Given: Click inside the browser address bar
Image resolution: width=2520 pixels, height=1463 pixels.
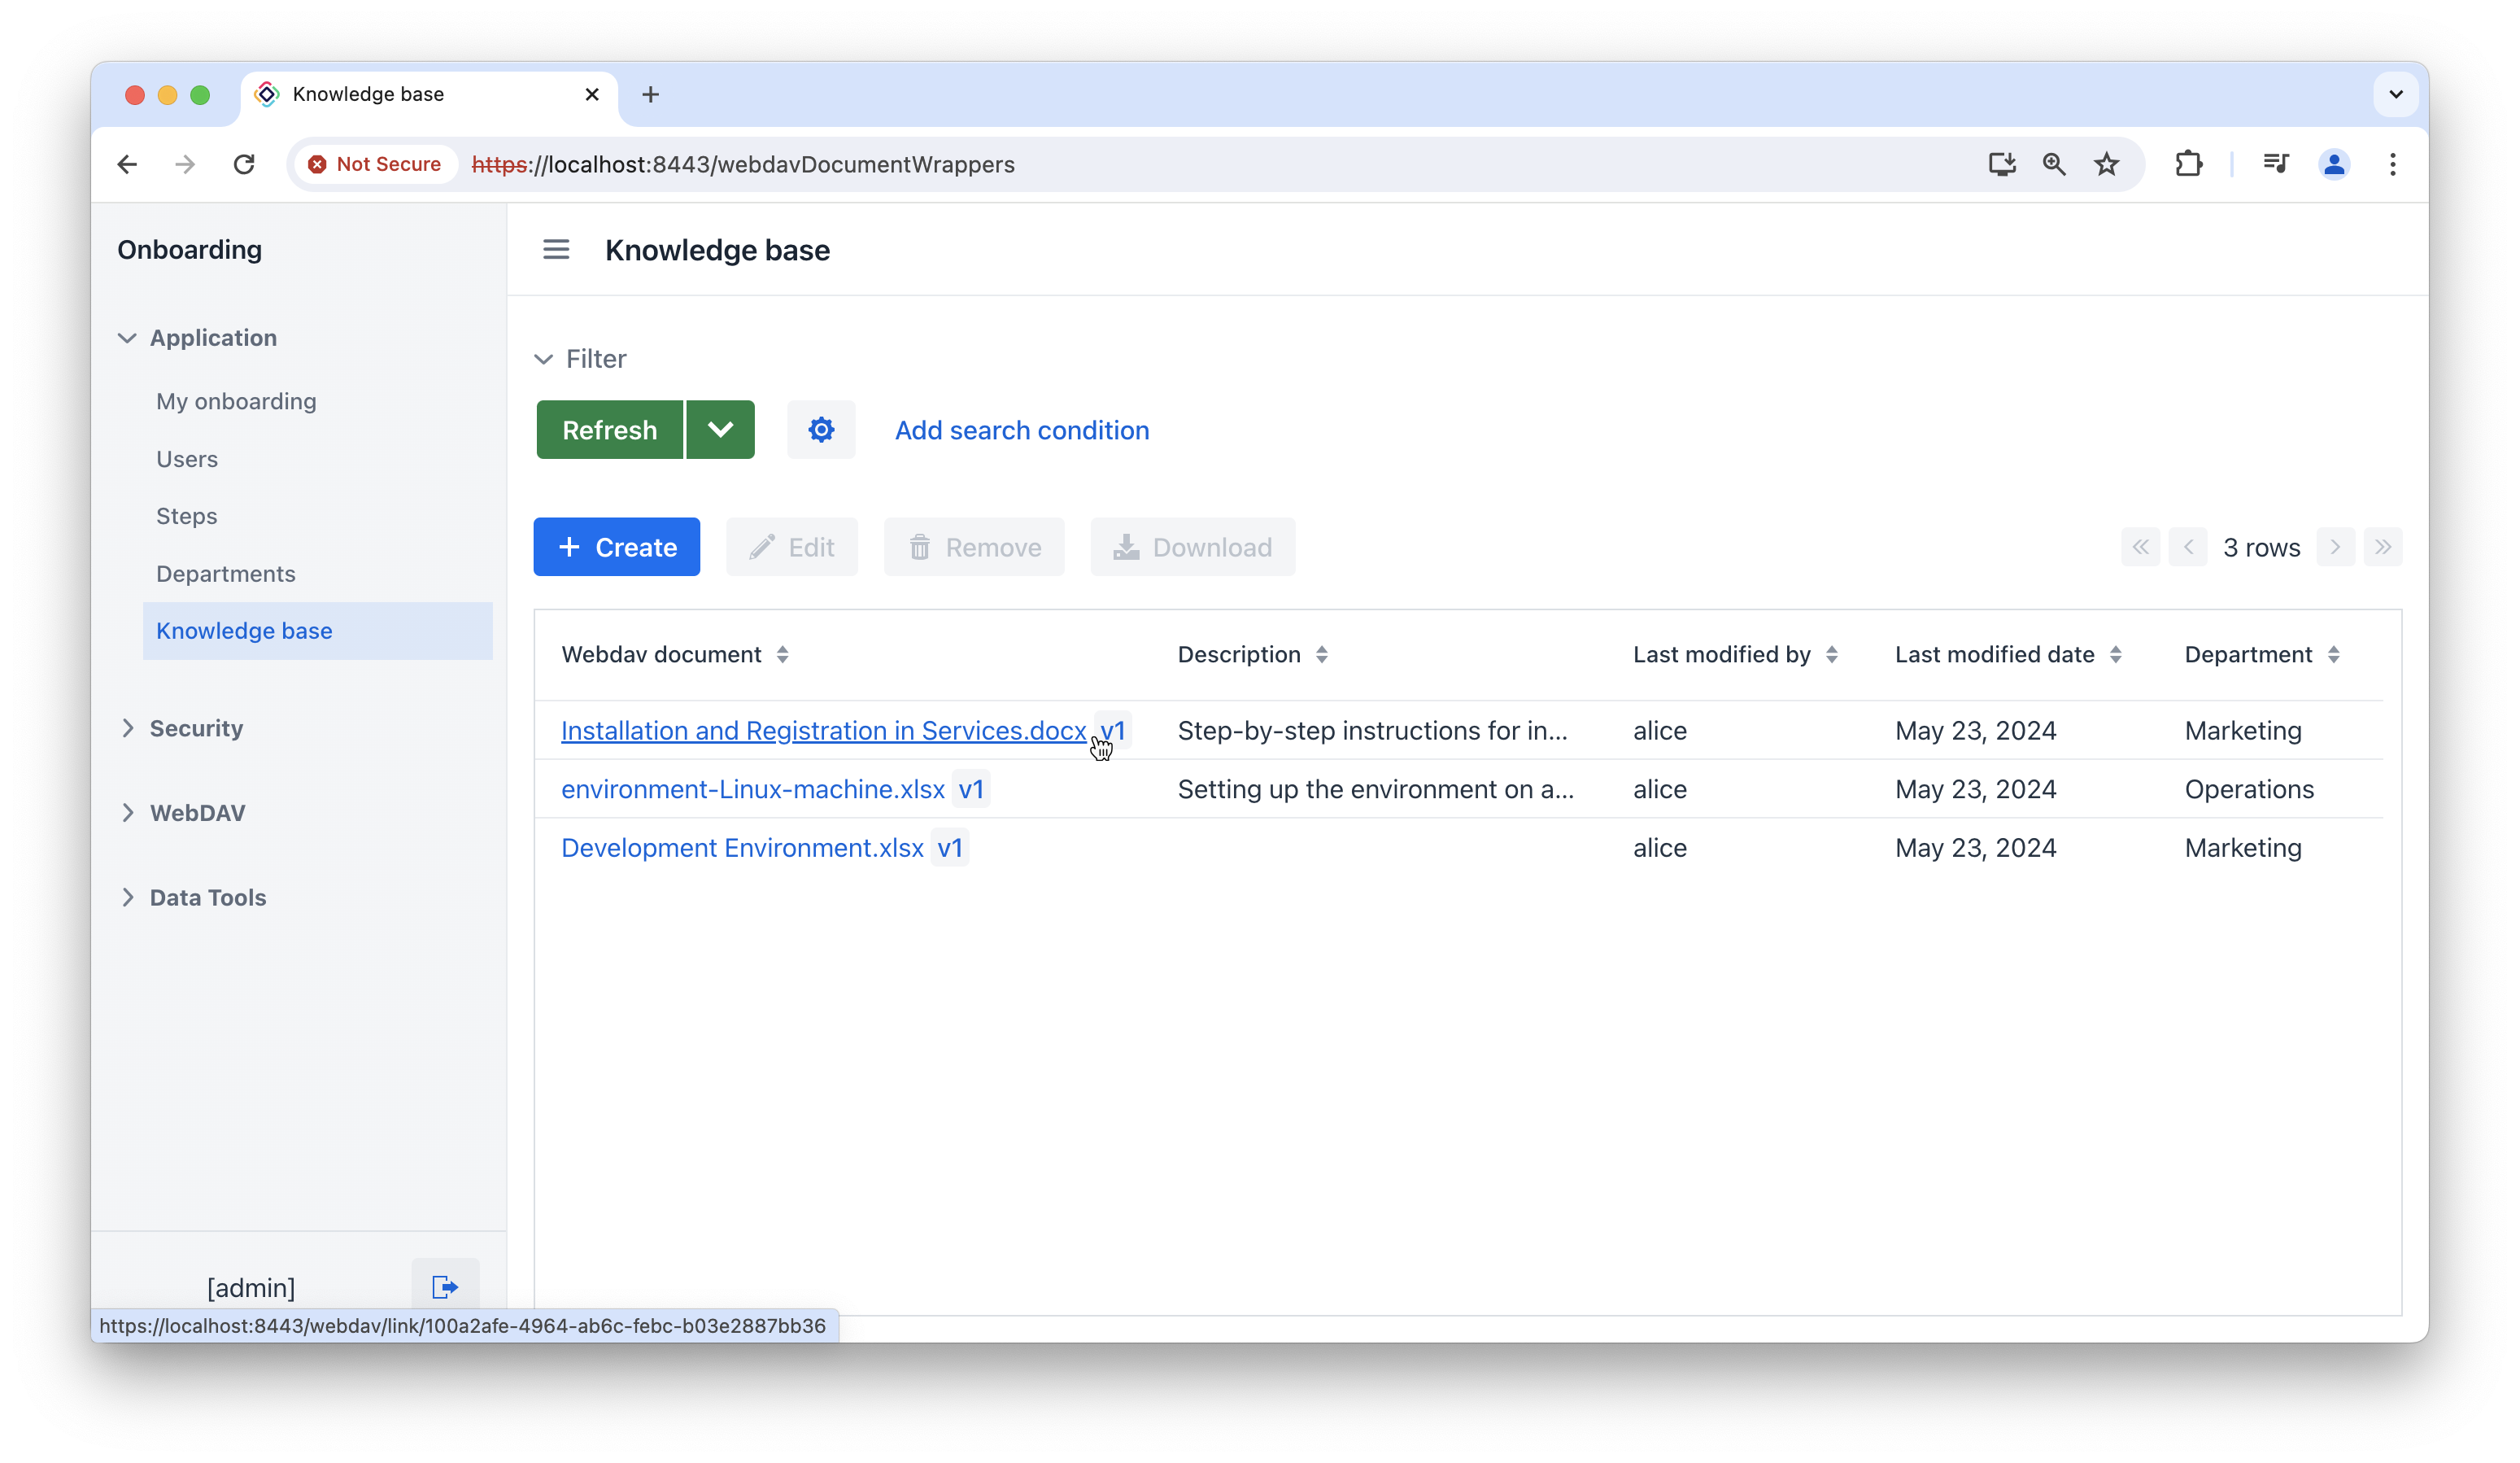Looking at the screenshot, I should point(1200,164).
